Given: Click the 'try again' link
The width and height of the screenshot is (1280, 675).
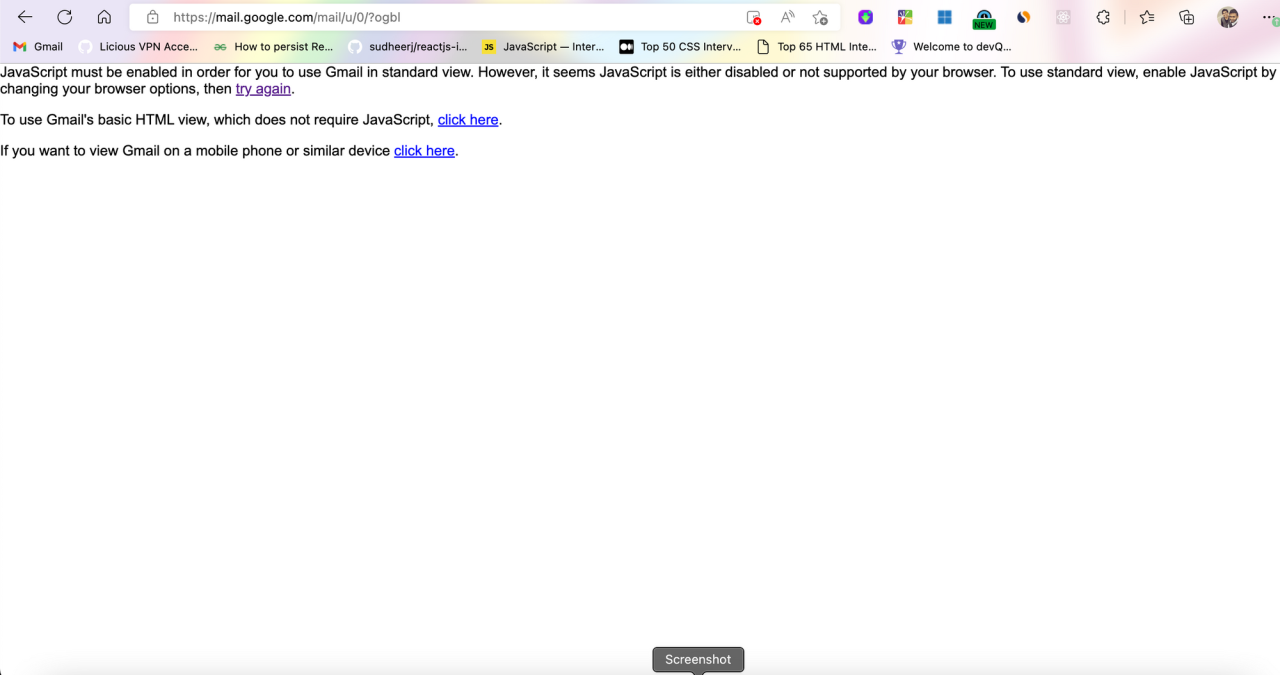Looking at the screenshot, I should click(x=263, y=89).
